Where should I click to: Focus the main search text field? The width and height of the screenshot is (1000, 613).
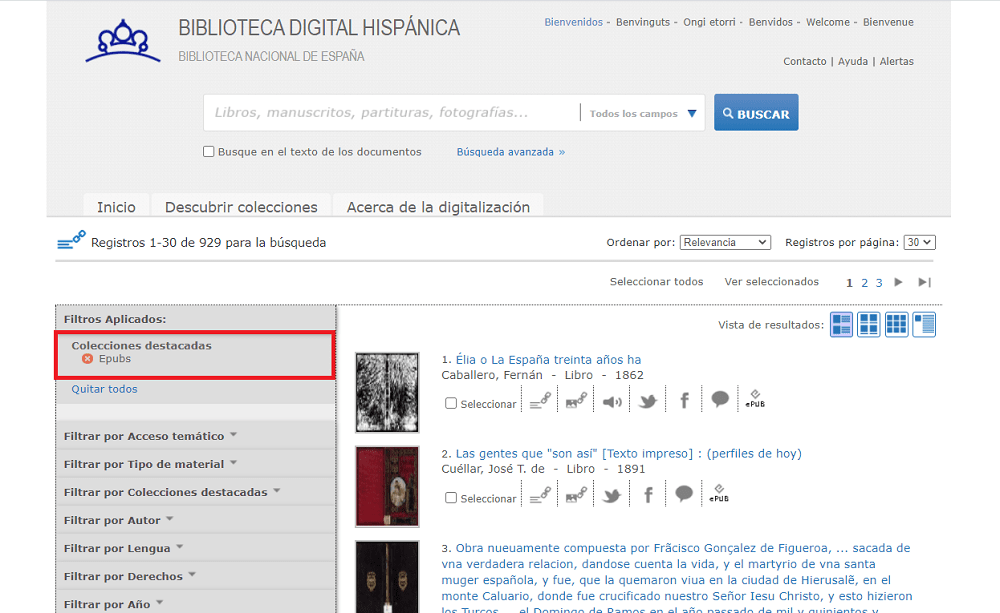[x=391, y=113]
